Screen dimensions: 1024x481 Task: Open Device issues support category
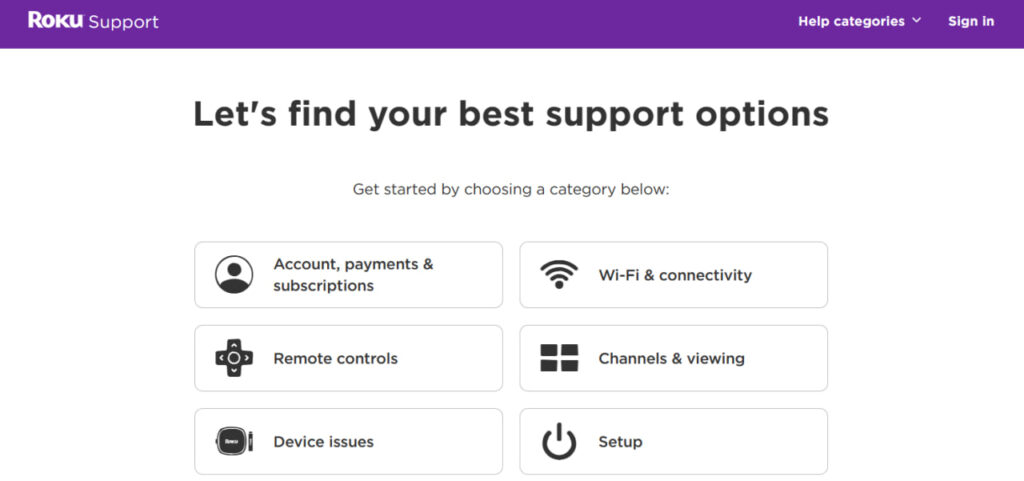click(x=349, y=442)
